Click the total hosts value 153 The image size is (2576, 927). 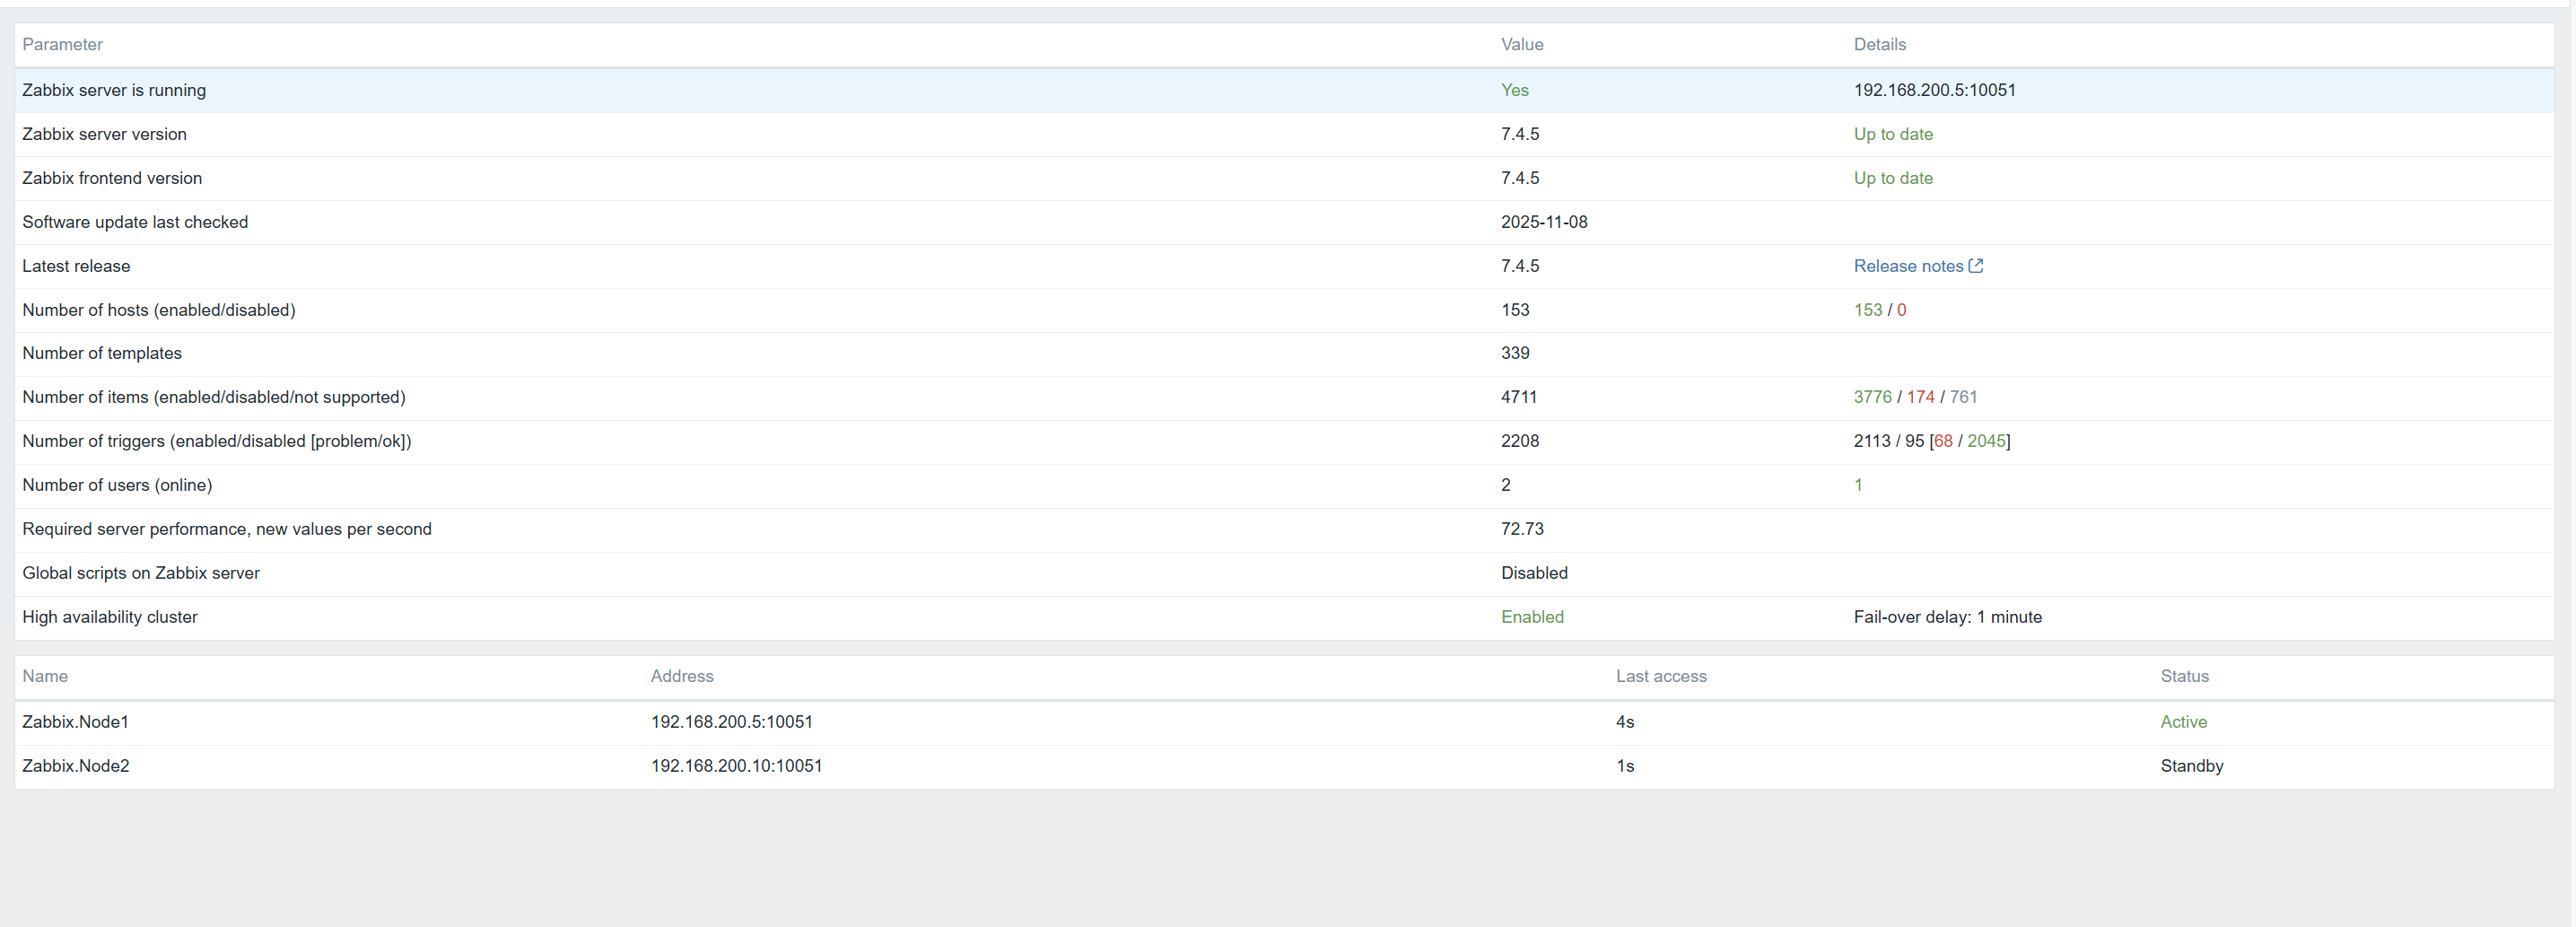pyautogui.click(x=1515, y=310)
